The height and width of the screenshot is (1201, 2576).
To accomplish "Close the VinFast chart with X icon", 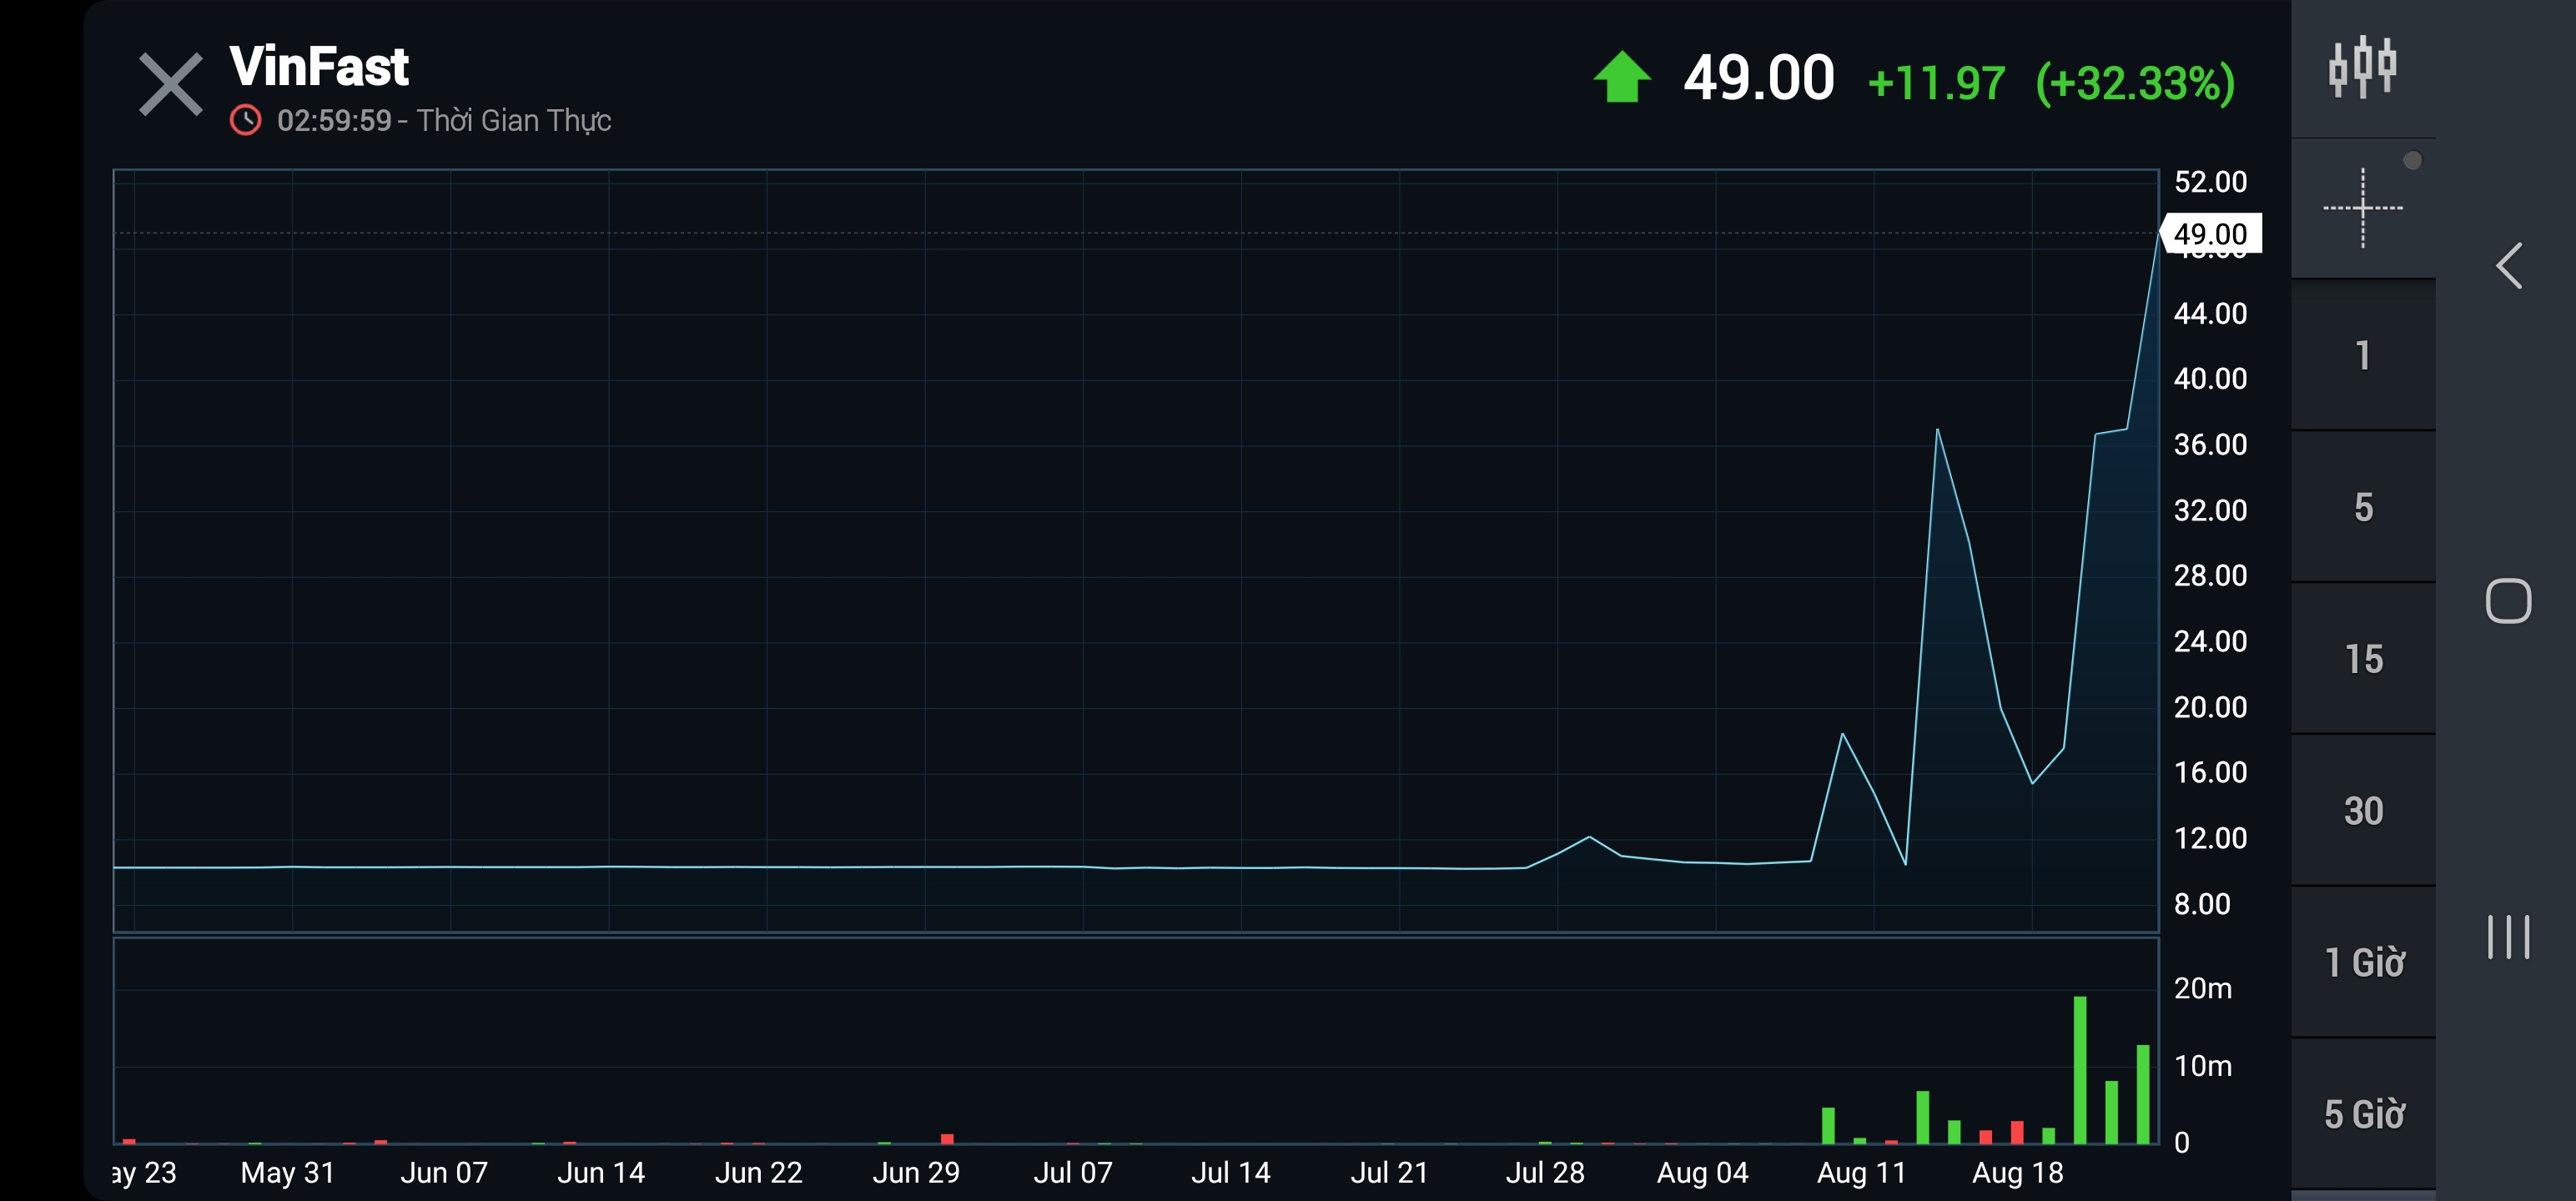I will coord(170,84).
